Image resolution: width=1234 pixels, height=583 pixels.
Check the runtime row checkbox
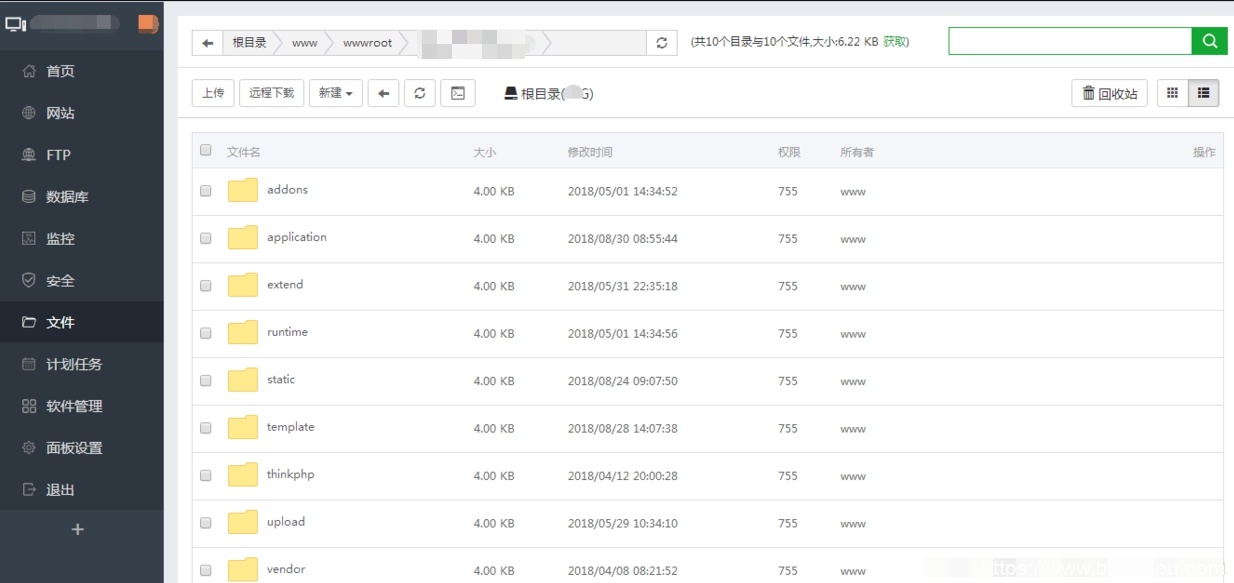point(206,333)
